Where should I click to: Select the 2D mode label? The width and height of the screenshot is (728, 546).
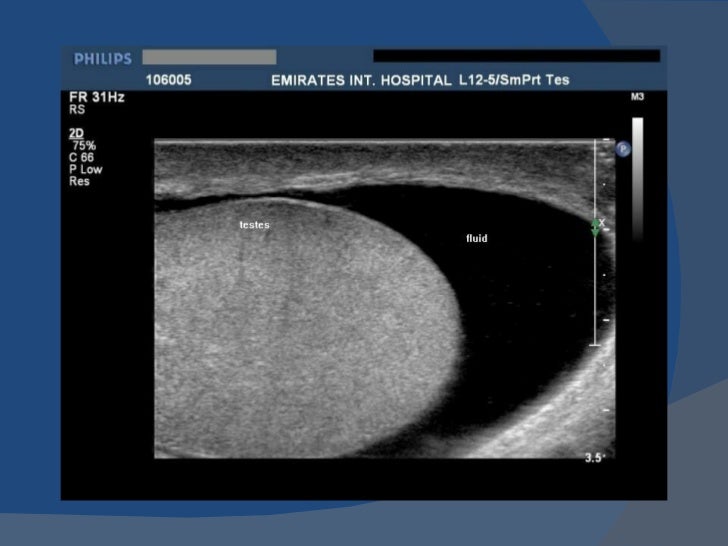(76, 133)
